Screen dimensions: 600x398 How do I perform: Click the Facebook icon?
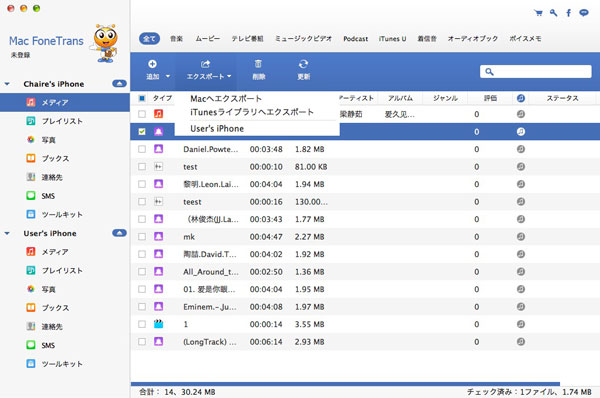pyautogui.click(x=569, y=13)
